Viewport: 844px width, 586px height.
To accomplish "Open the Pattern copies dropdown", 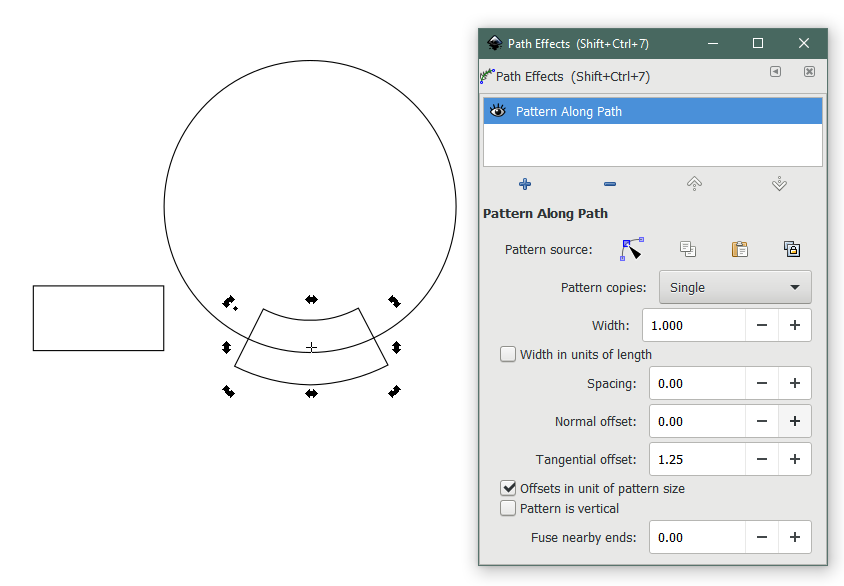I will coord(735,287).
